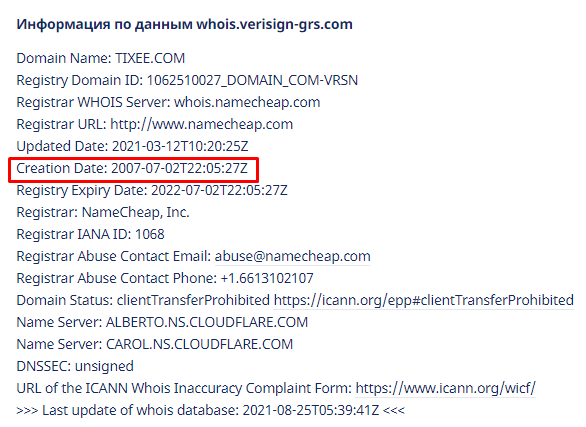Image resolution: width=586 pixels, height=427 pixels.
Task: Select the Registry Domain ID line
Action: pos(187,81)
